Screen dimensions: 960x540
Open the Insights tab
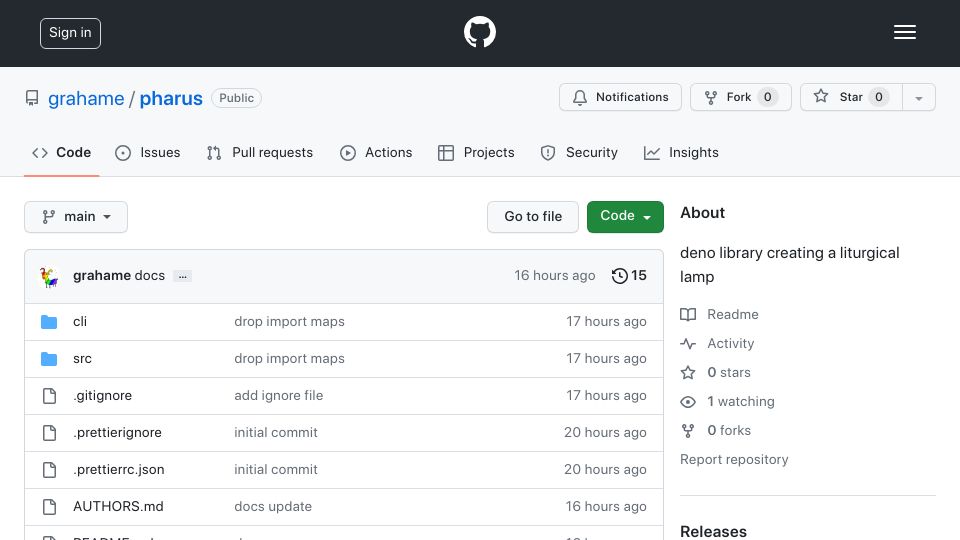pyautogui.click(x=681, y=152)
